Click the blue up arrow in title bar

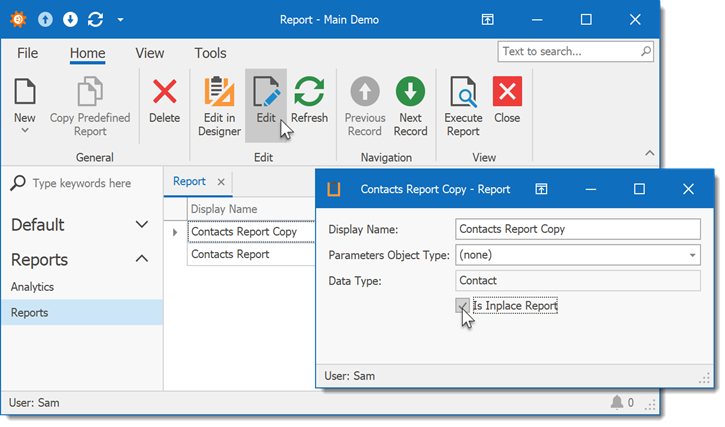point(45,19)
